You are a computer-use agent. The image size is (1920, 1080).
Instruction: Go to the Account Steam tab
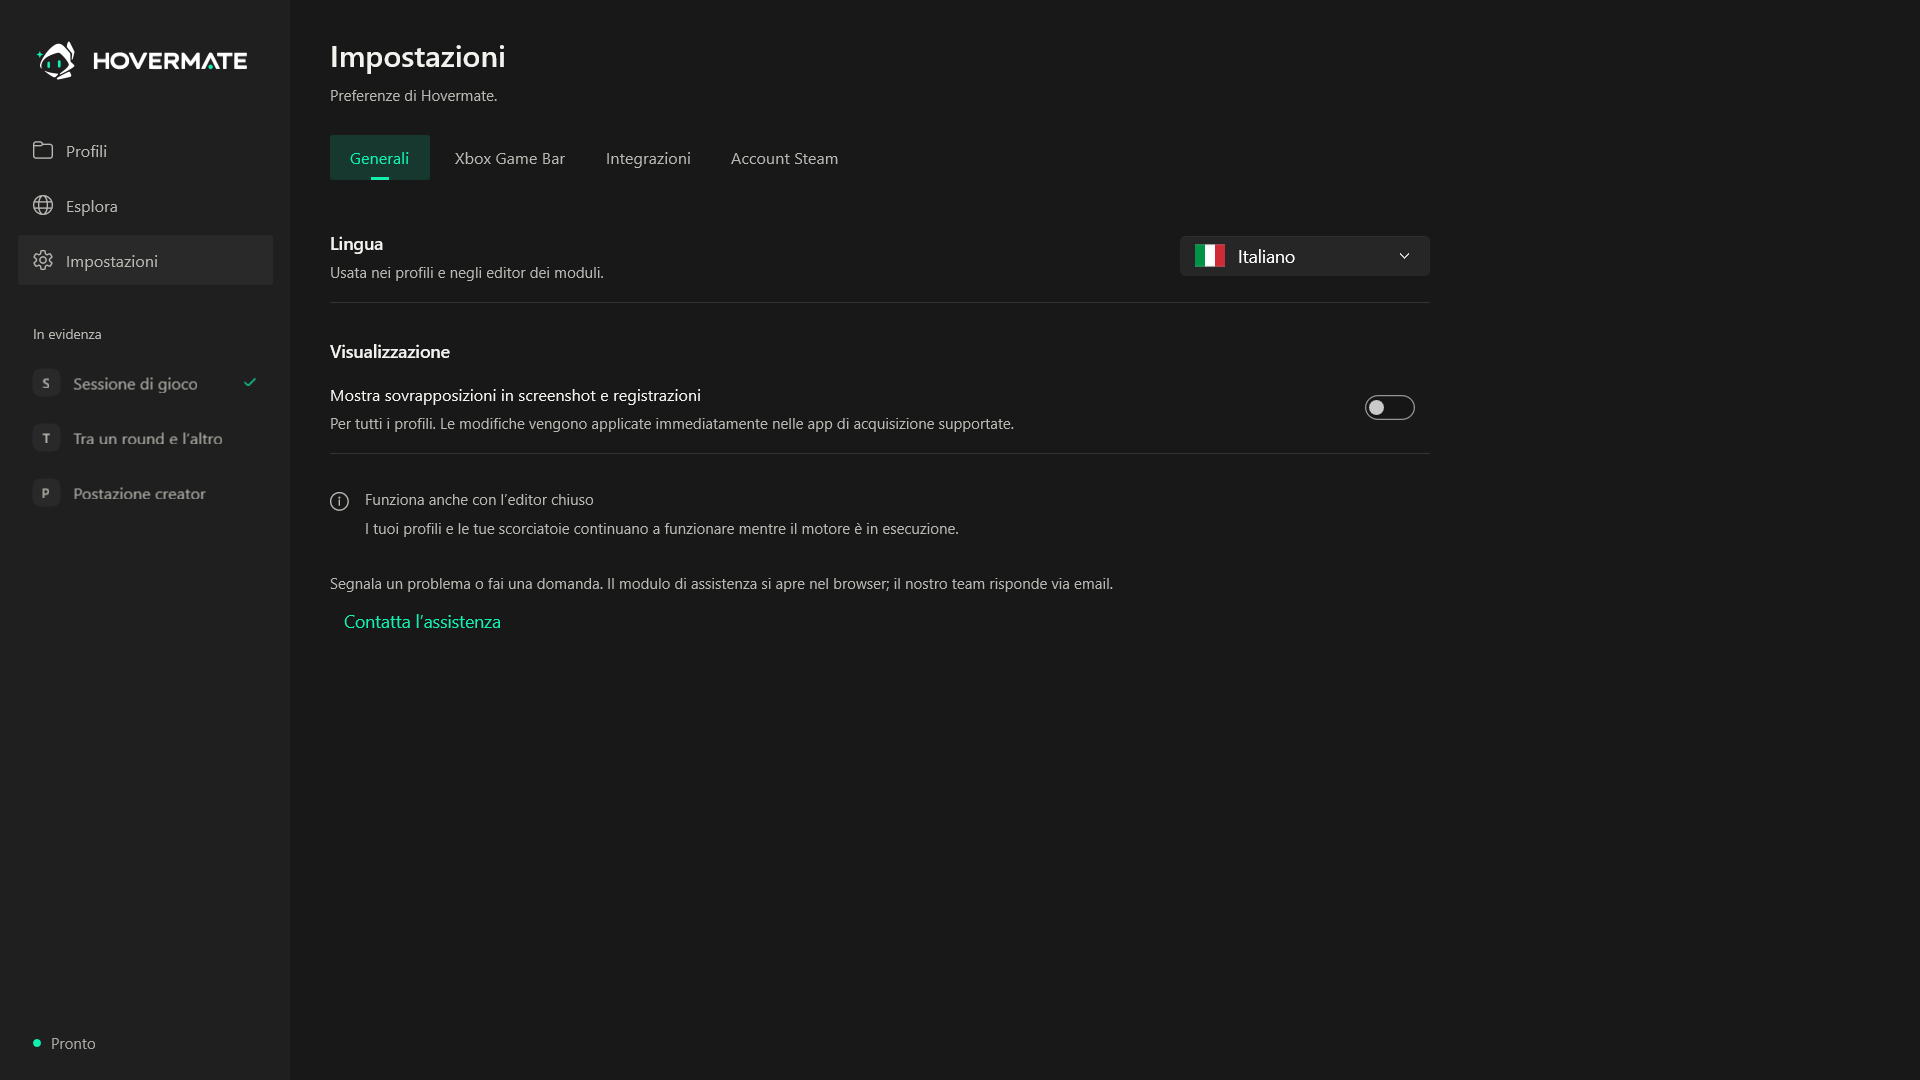click(x=785, y=158)
